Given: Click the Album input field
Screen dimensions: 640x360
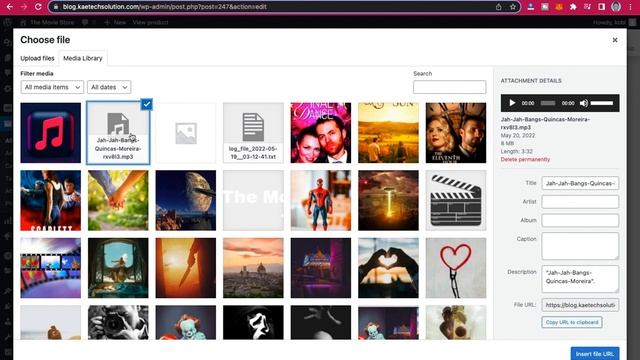Looking at the screenshot, I should (580, 220).
